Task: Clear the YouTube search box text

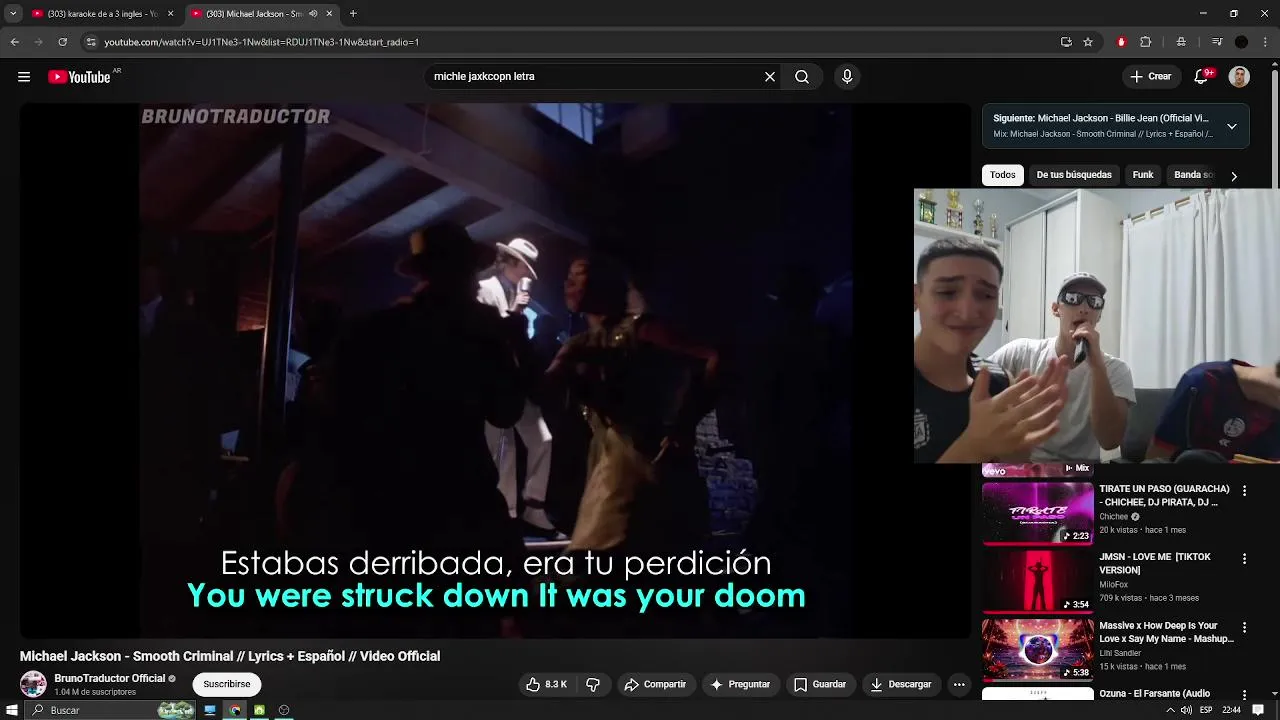Action: point(770,77)
